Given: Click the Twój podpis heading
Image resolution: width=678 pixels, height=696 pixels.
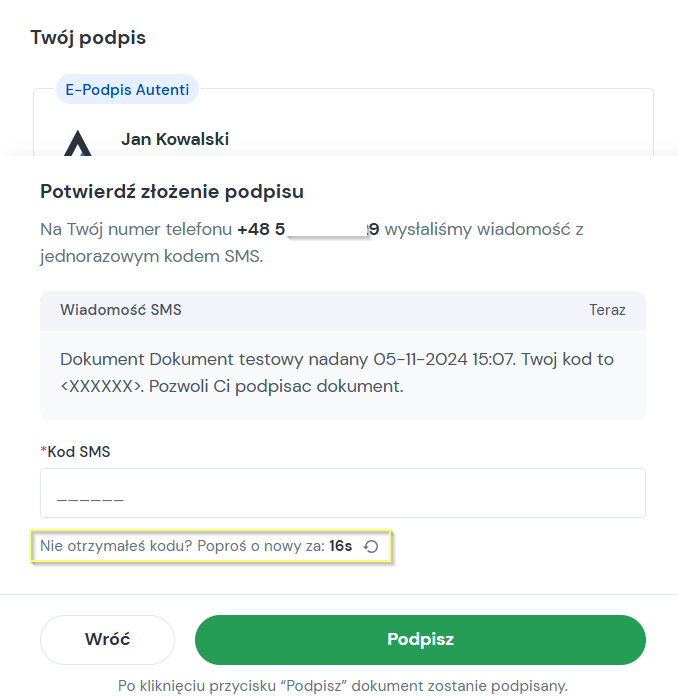Looking at the screenshot, I should click(88, 38).
